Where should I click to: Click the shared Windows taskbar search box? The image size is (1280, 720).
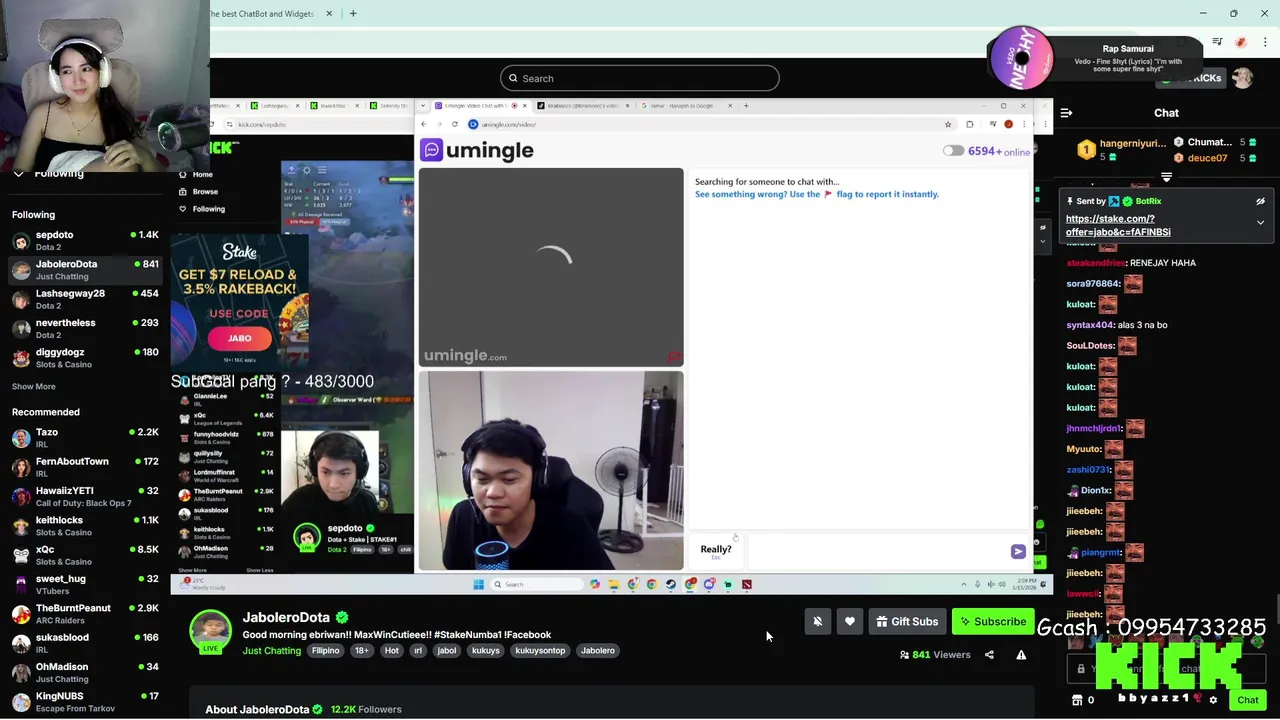pos(535,584)
